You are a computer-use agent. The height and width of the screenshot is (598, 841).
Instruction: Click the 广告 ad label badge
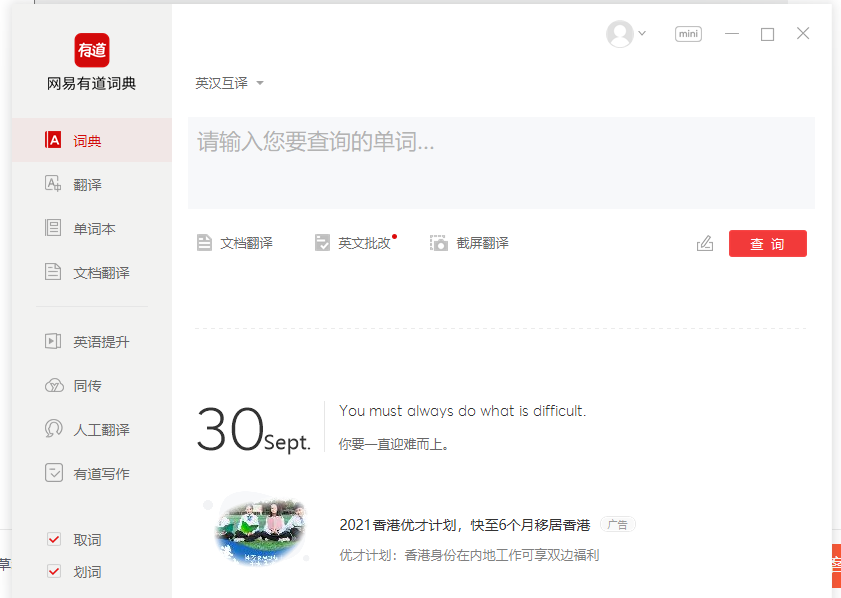pyautogui.click(x=617, y=525)
